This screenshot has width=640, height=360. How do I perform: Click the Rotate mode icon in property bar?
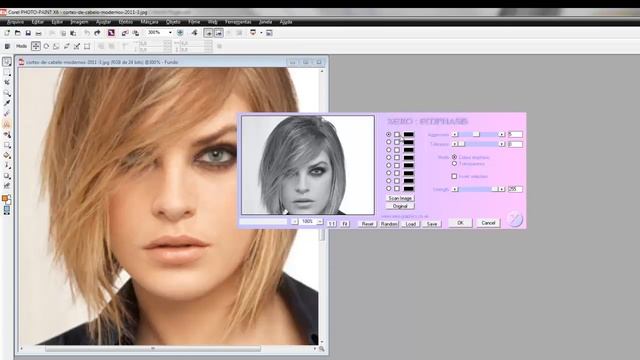[46, 47]
